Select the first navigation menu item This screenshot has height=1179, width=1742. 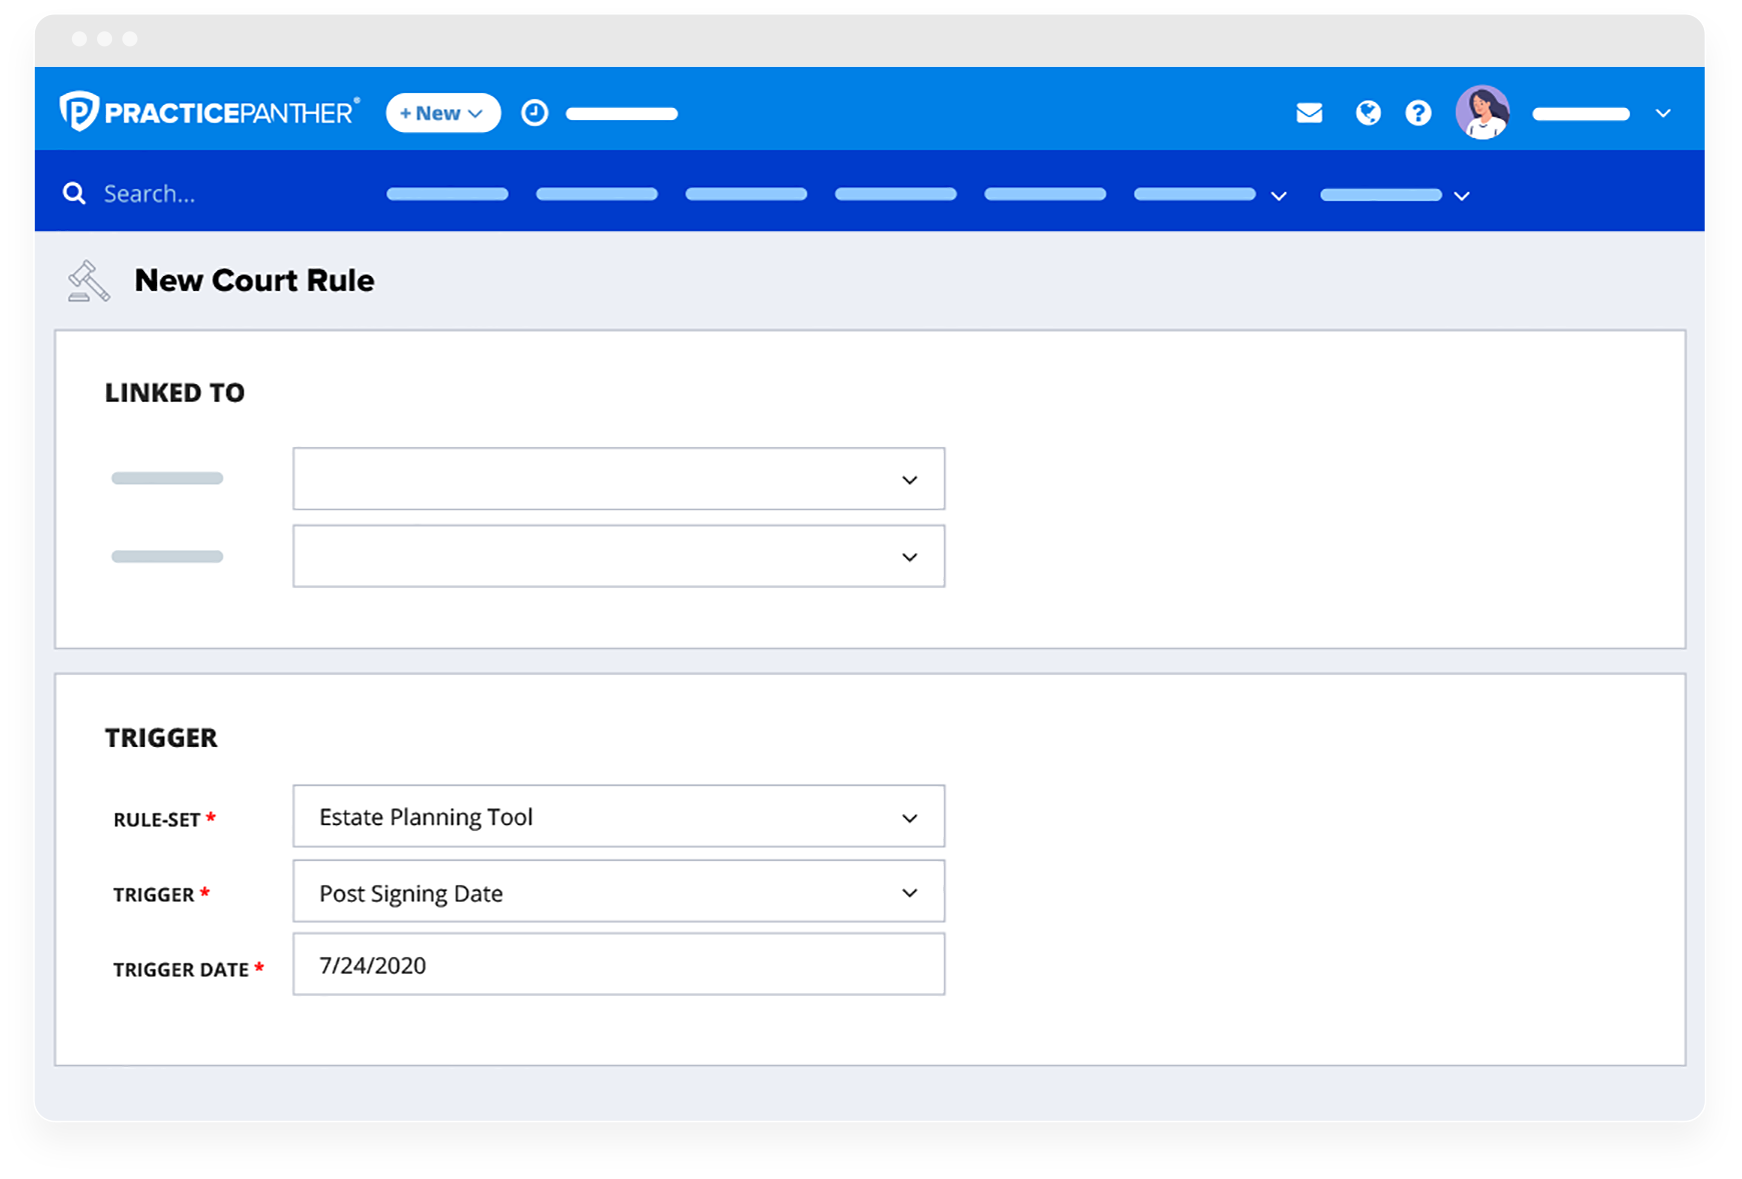[x=447, y=194]
